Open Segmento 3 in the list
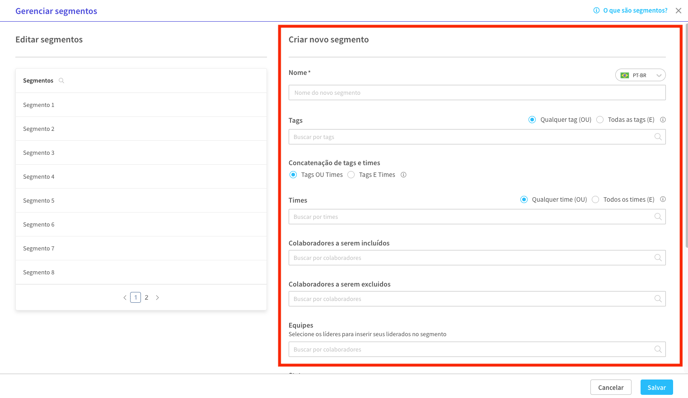Viewport: 688px width, 398px height. tap(141, 153)
